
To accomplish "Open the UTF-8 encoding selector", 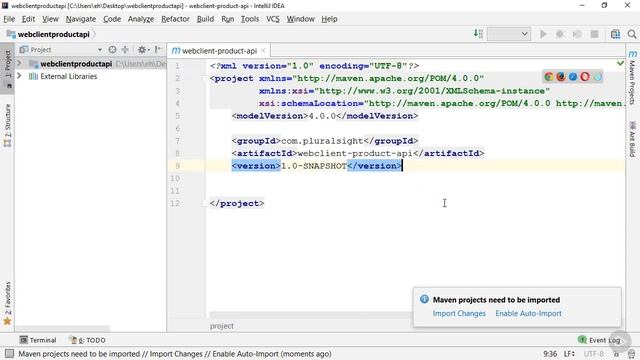I will (x=594, y=354).
